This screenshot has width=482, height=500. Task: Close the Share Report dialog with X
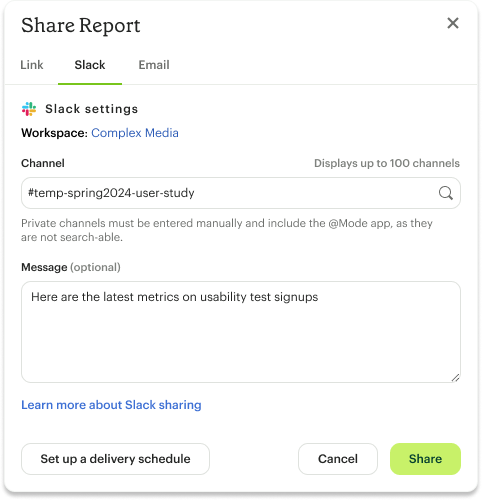pos(453,23)
